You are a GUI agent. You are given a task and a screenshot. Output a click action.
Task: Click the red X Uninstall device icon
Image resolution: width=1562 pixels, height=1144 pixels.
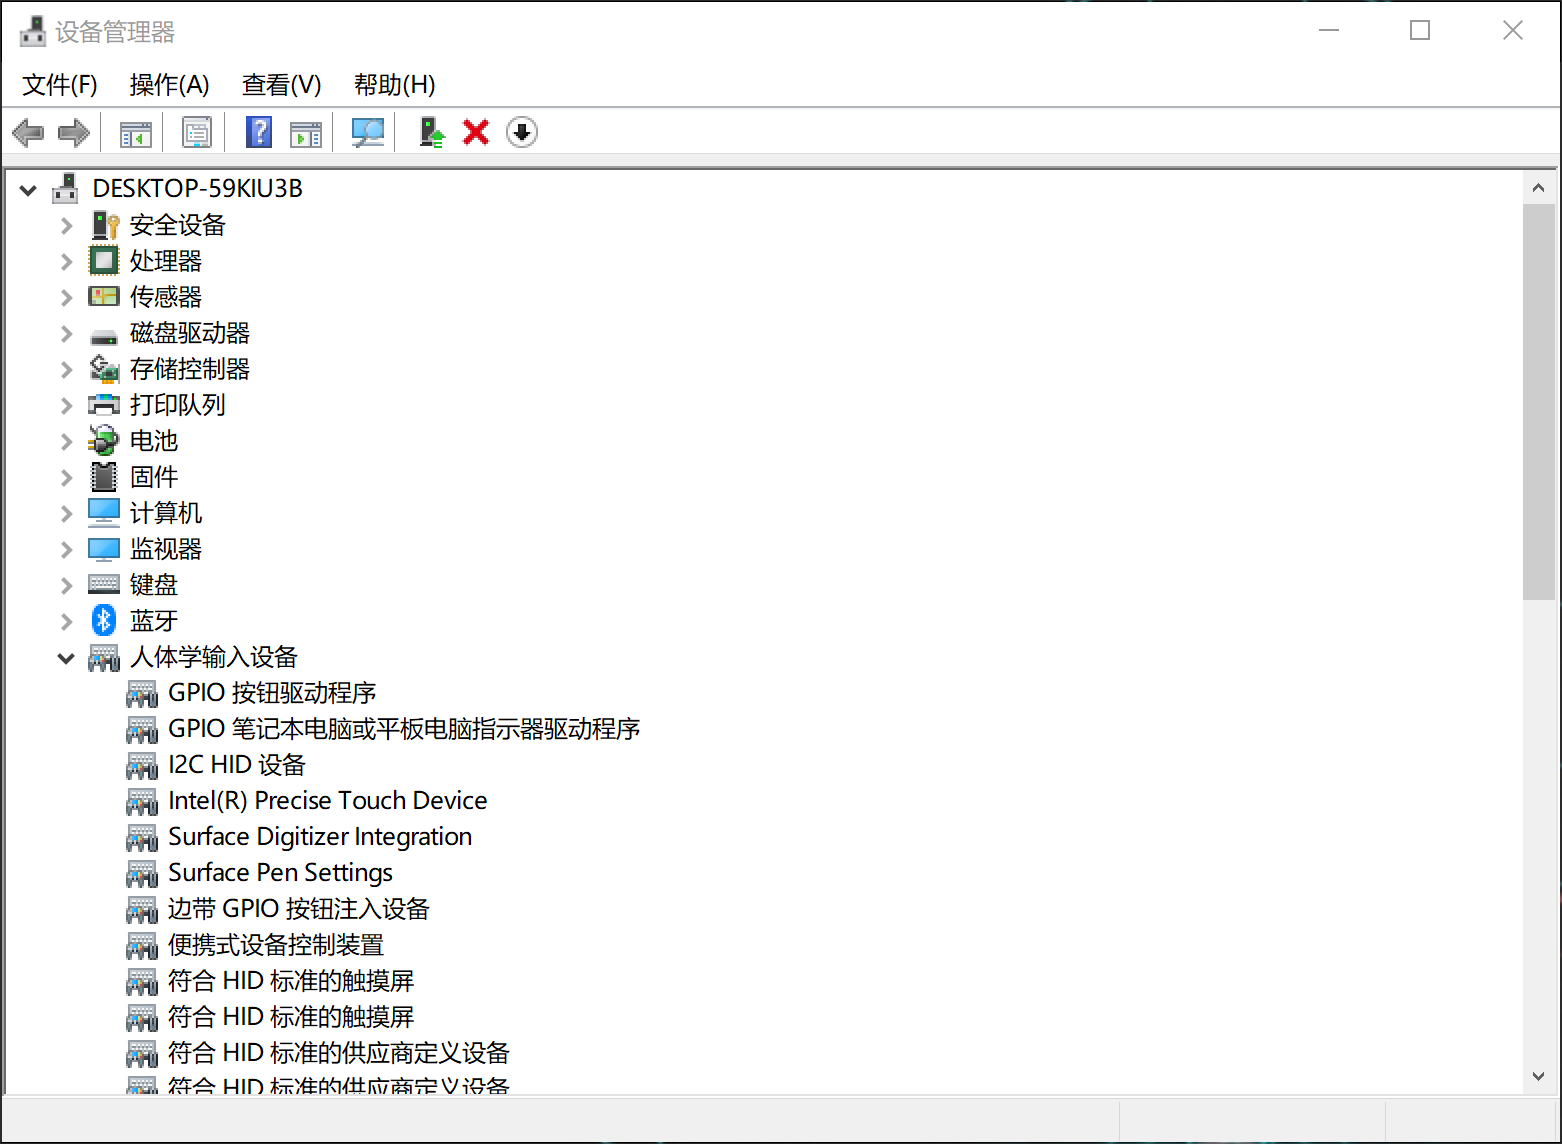(x=476, y=132)
